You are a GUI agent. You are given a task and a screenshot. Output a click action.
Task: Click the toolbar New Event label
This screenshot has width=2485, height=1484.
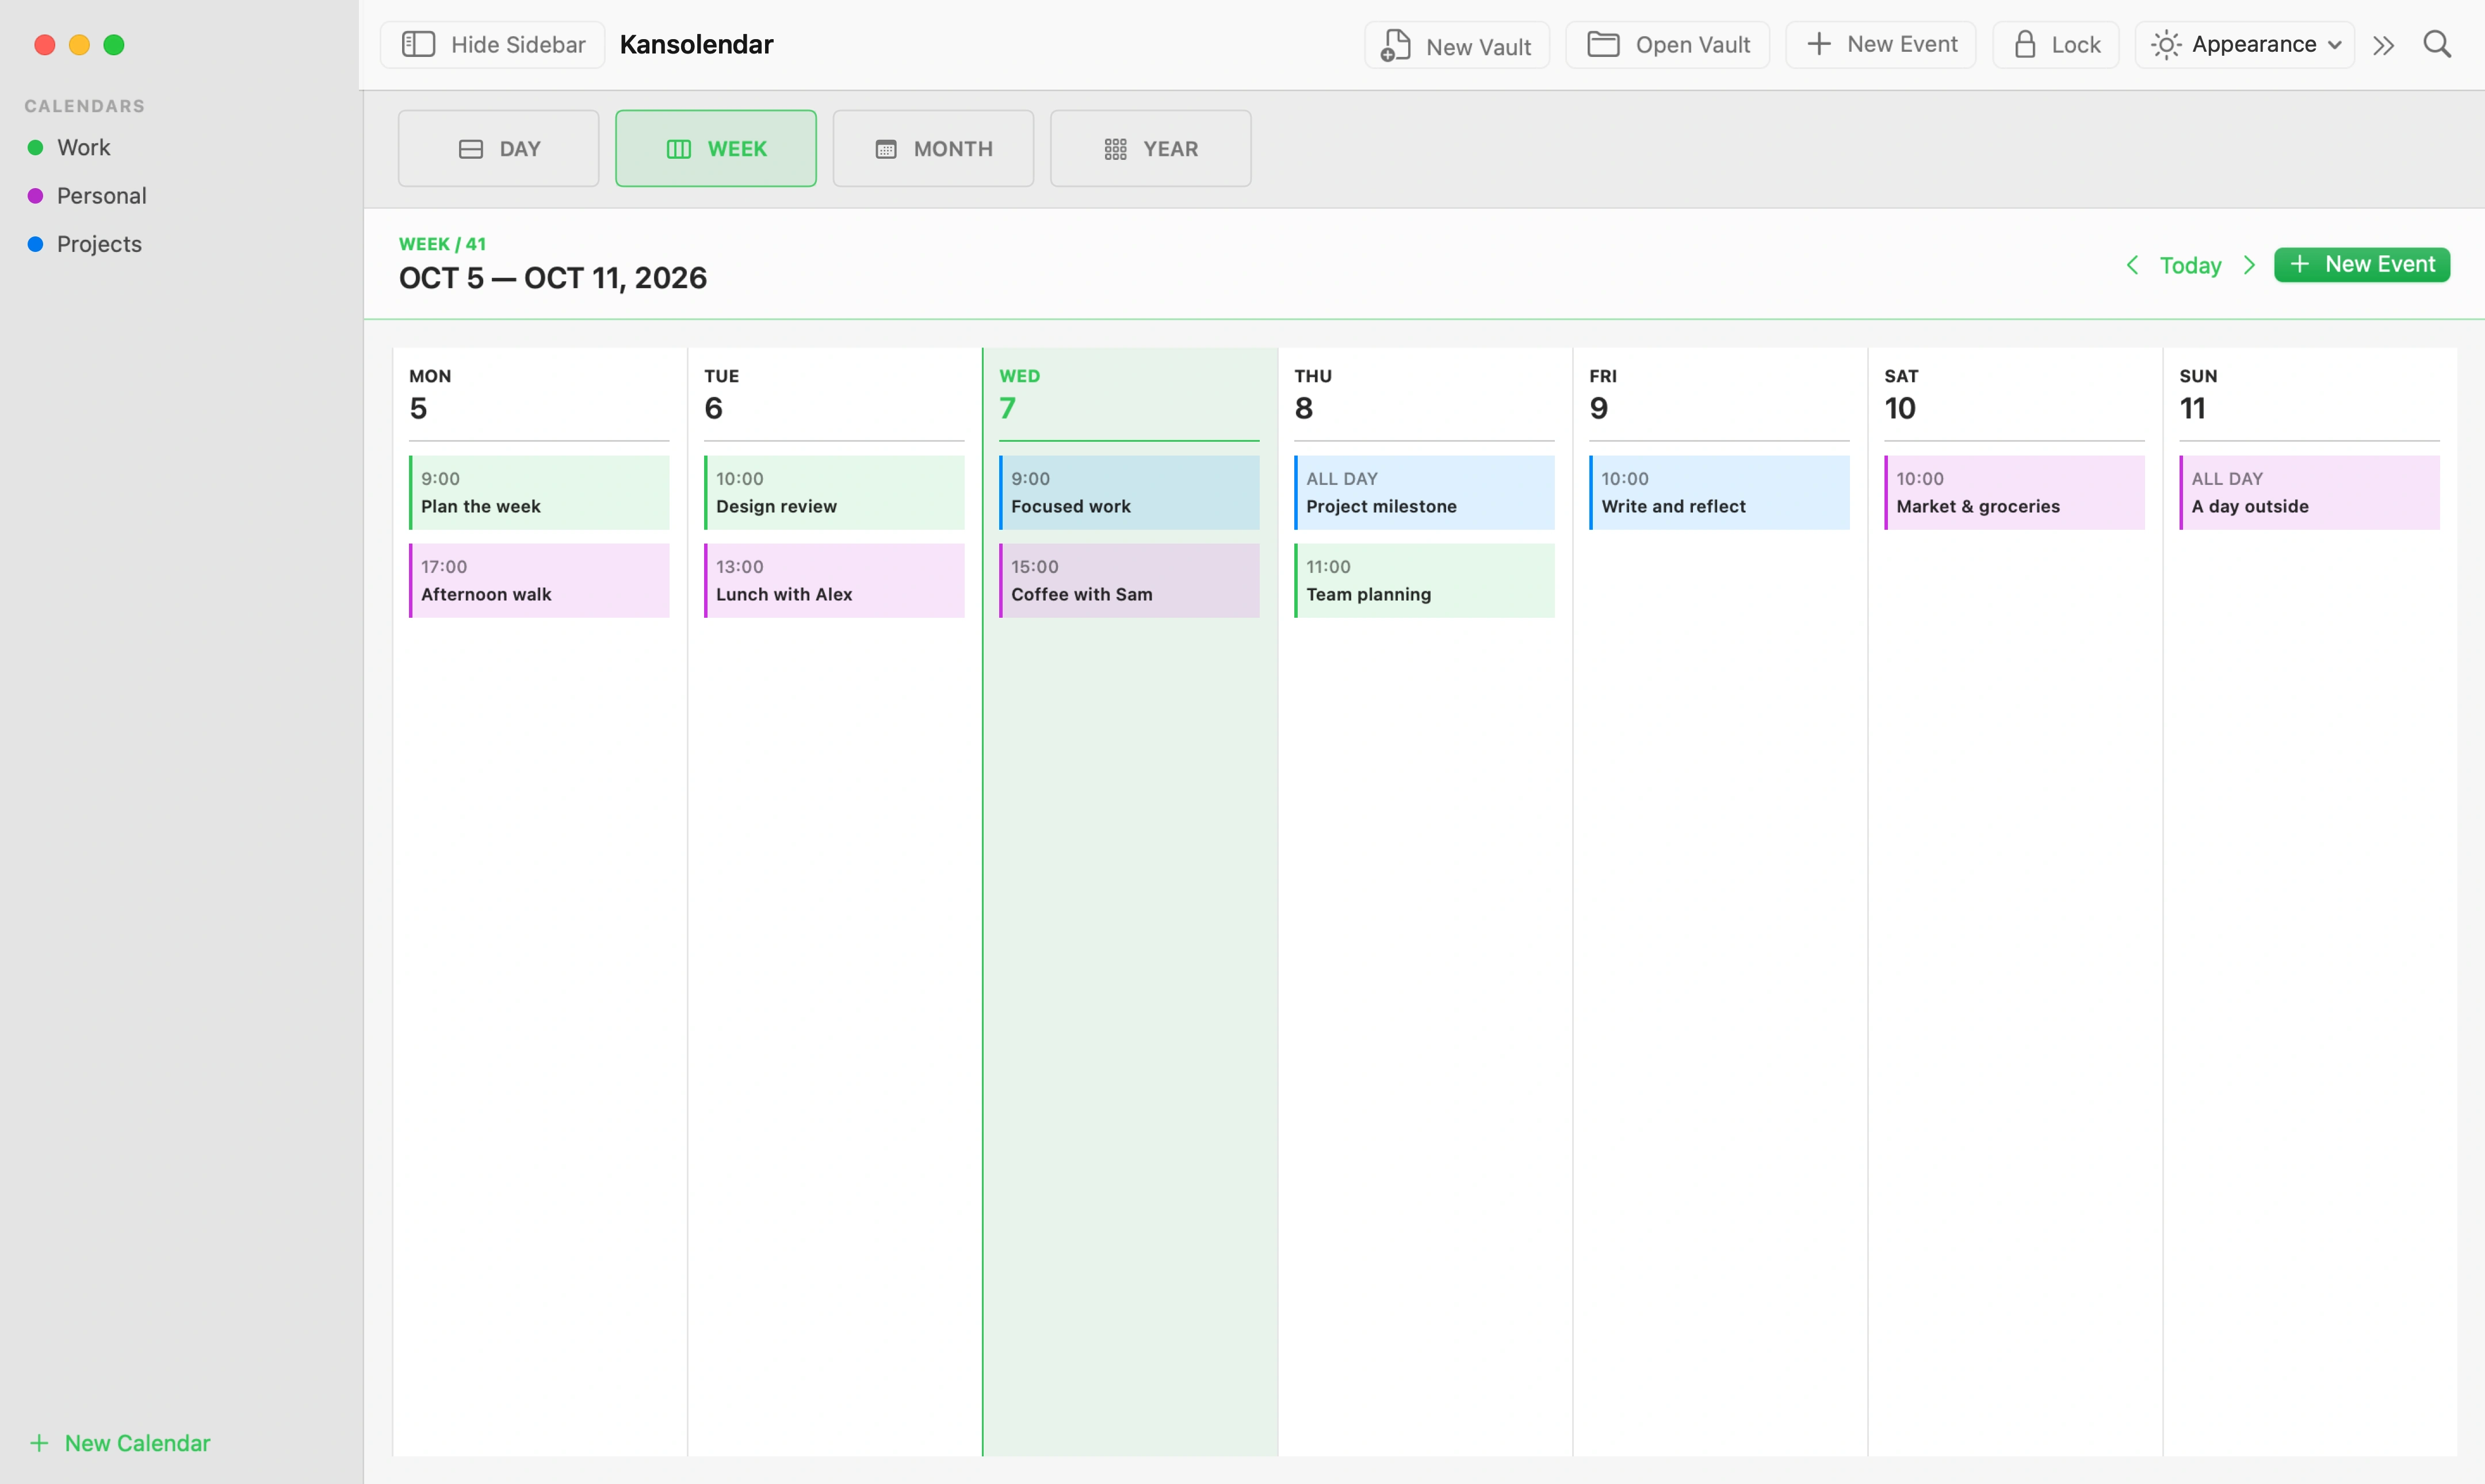(1902, 44)
